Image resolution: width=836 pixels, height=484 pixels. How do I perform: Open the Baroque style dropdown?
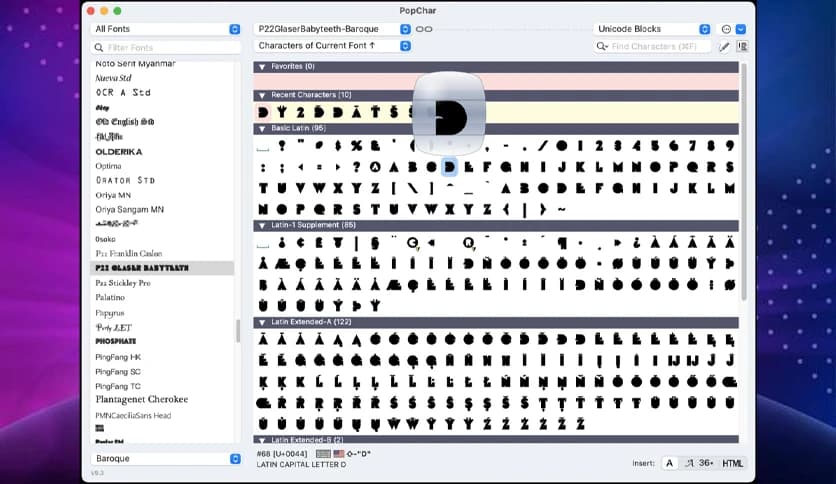(x=166, y=458)
